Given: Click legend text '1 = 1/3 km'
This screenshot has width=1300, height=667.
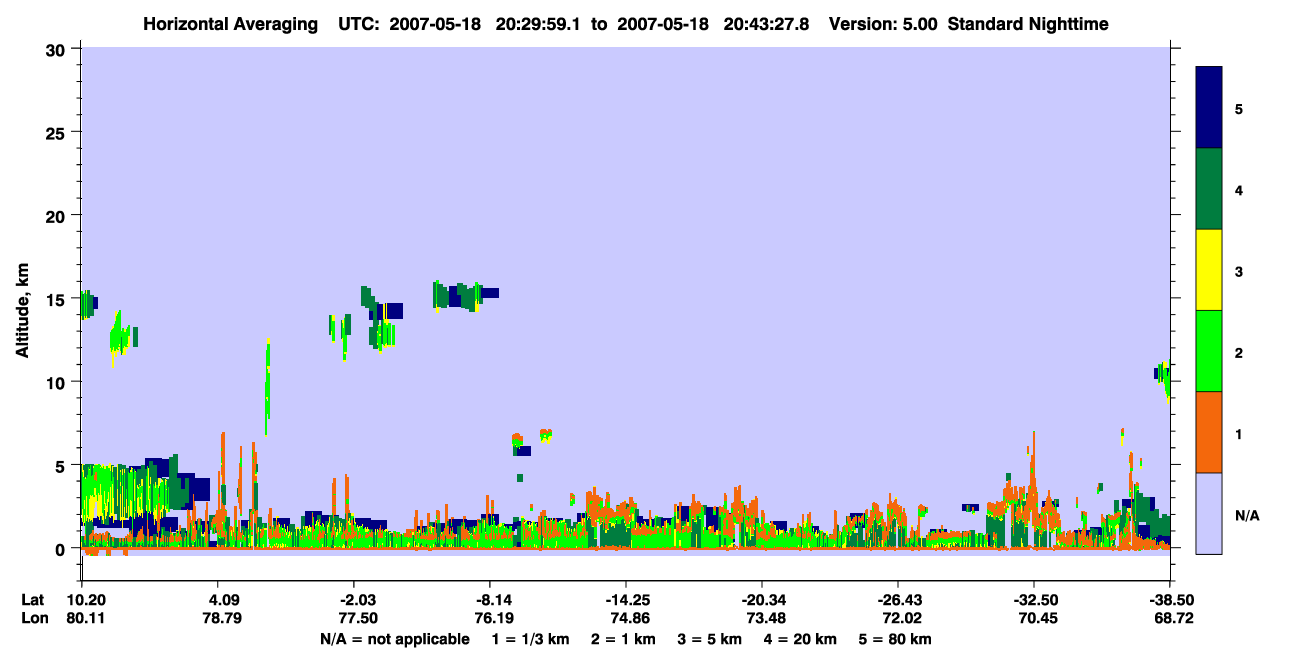Looking at the screenshot, I should tap(531, 639).
